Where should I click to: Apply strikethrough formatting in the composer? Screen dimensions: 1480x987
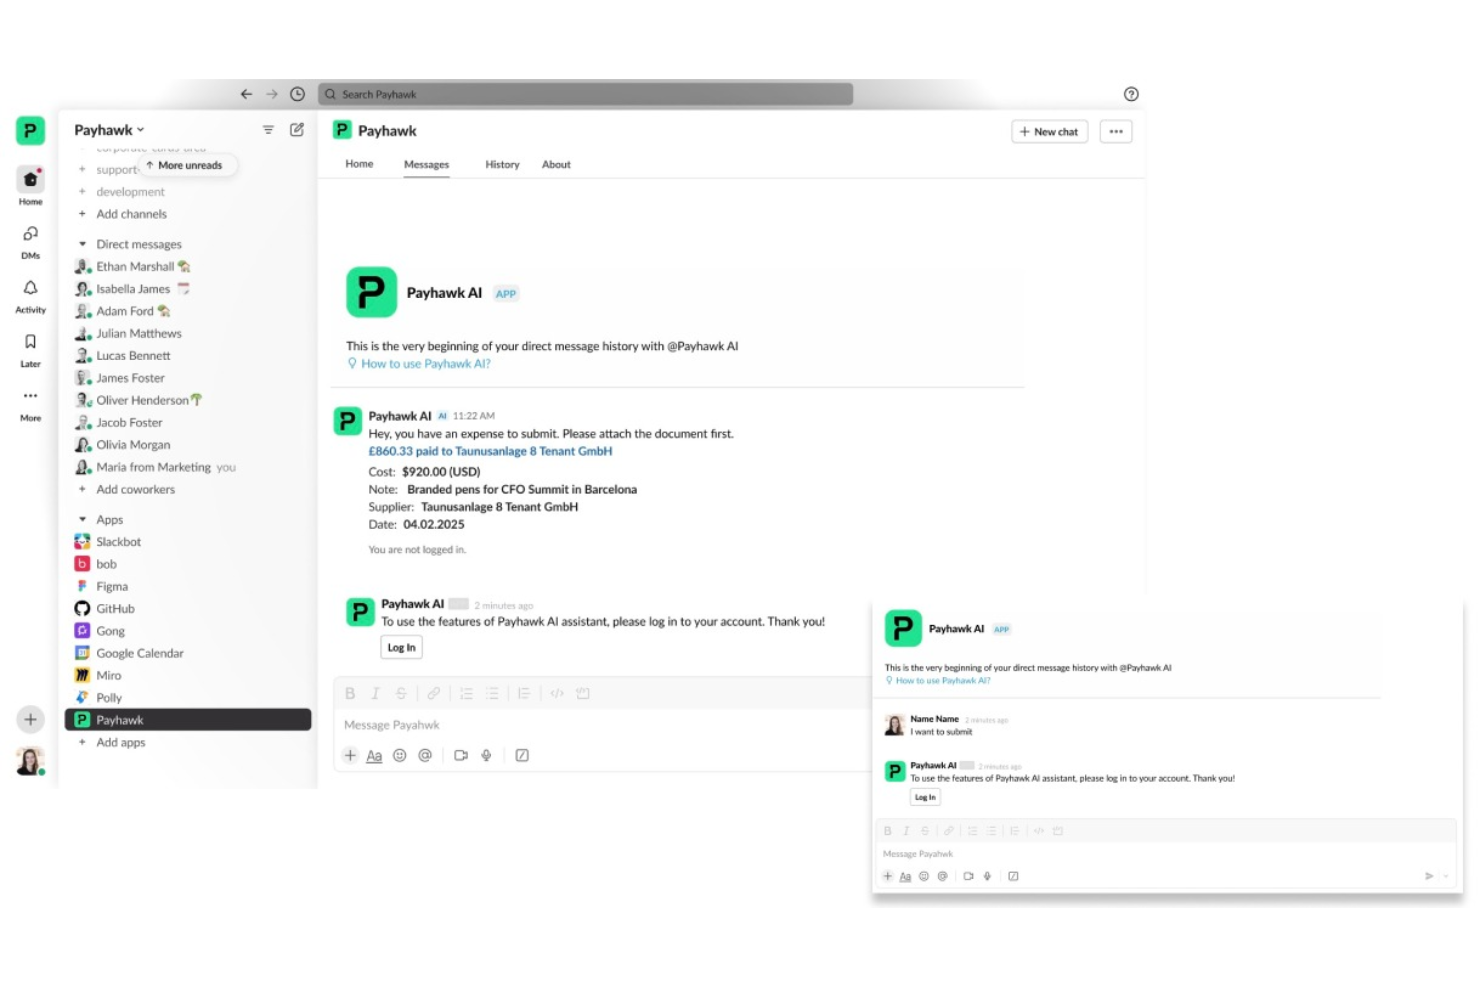click(400, 692)
